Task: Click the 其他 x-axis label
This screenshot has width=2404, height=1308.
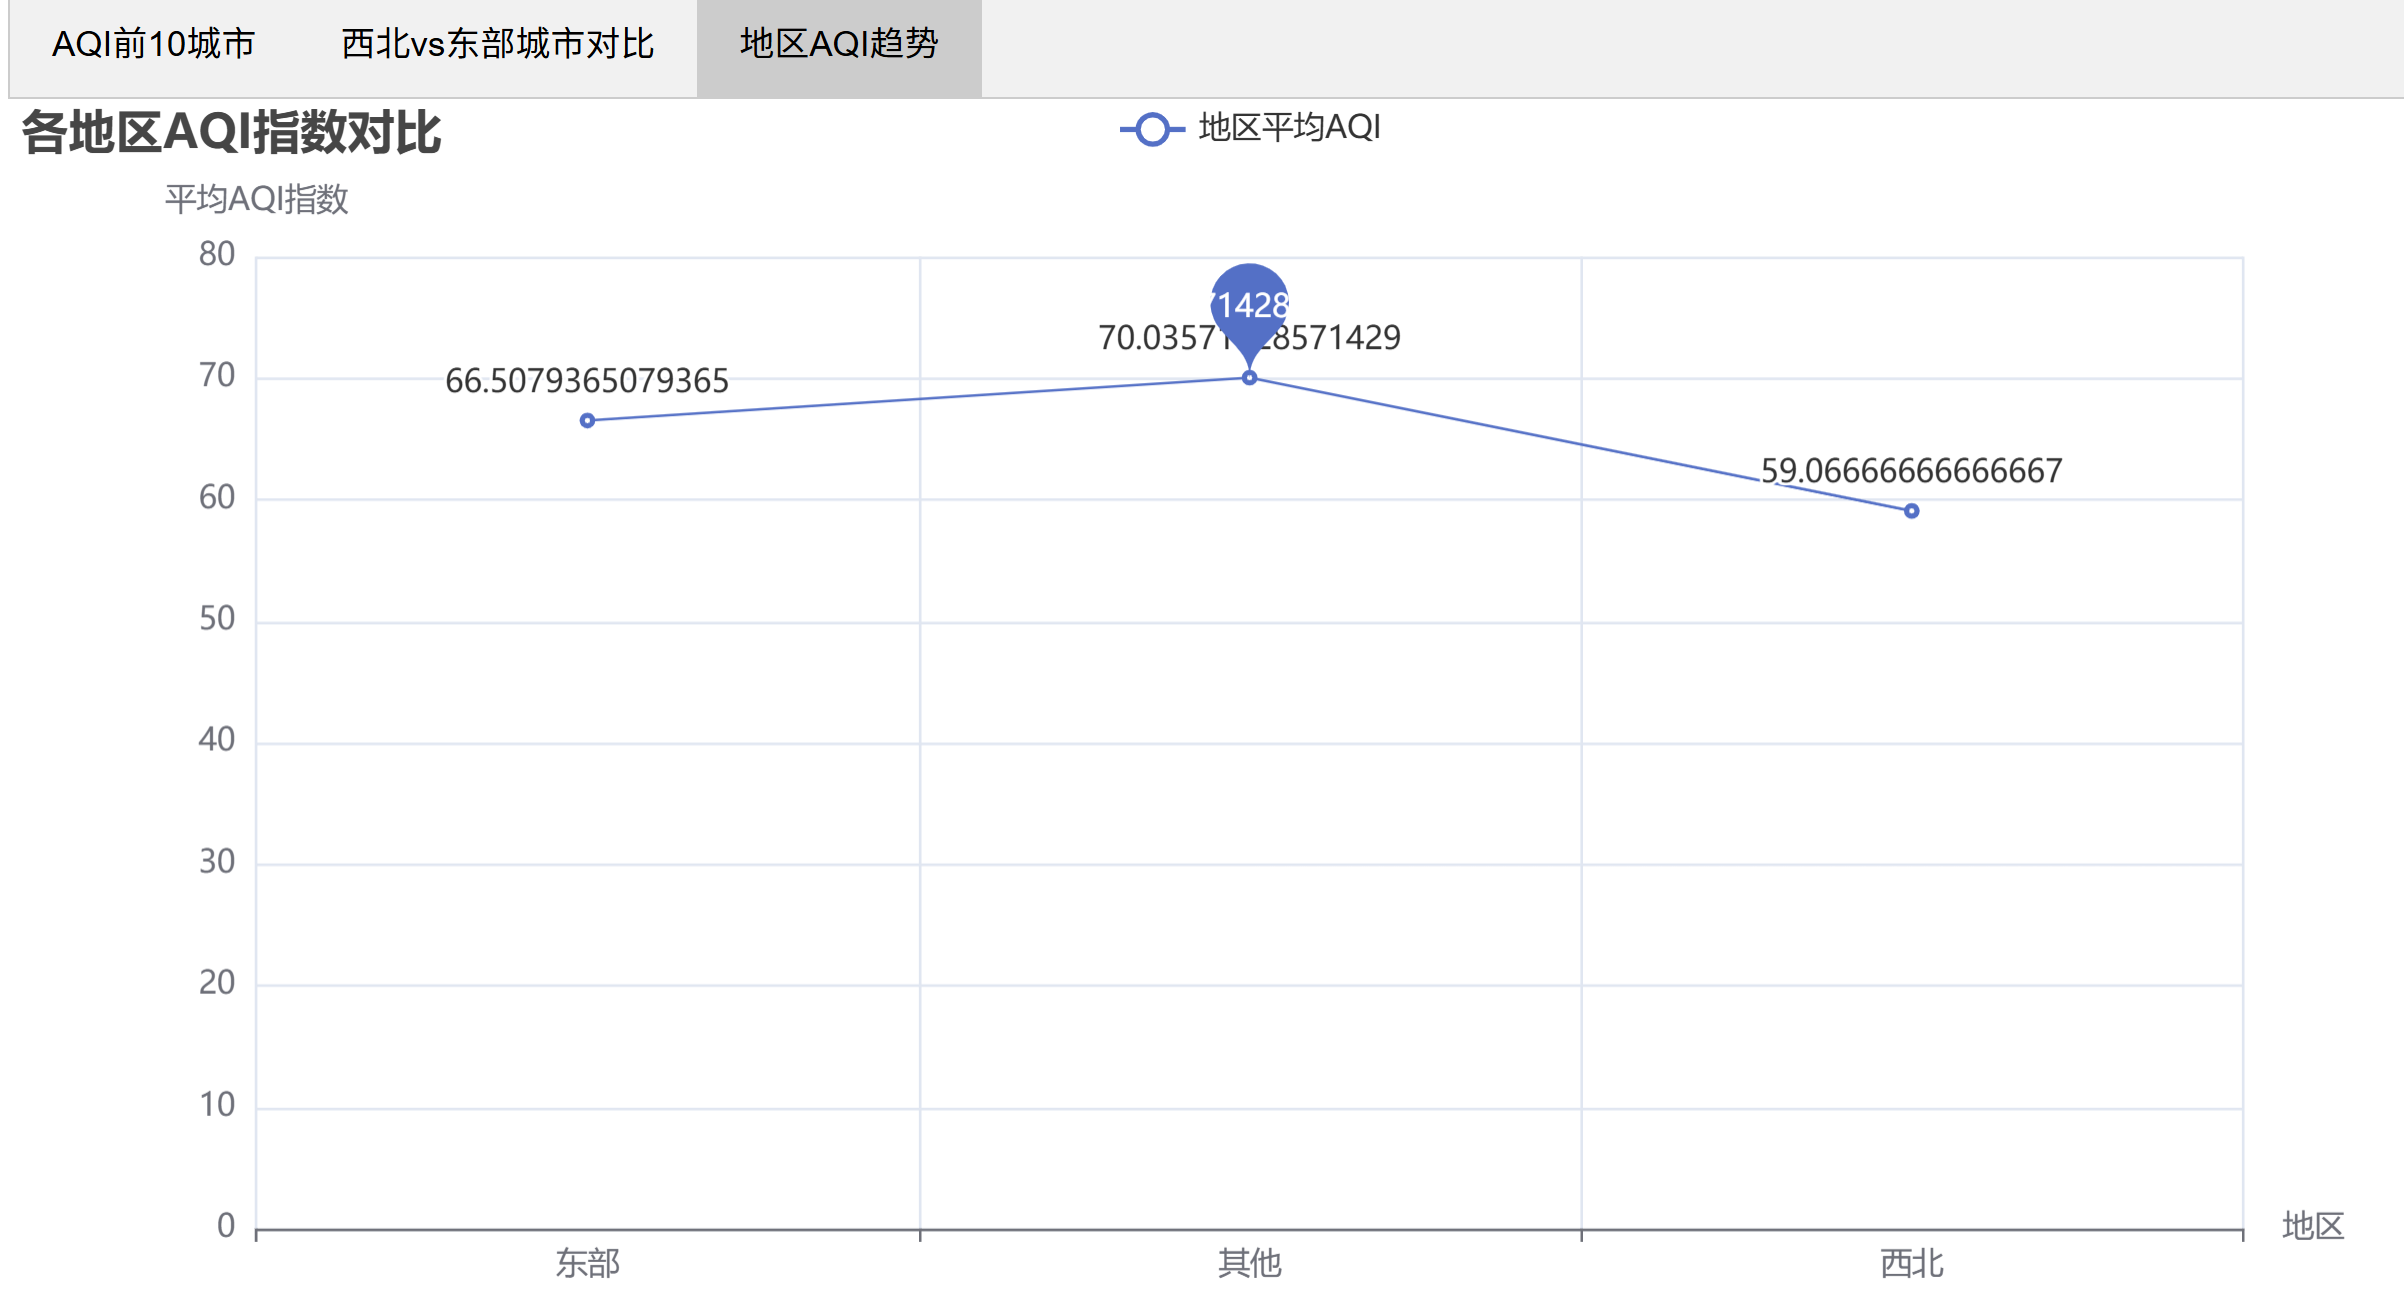Action: pos(1249,1264)
